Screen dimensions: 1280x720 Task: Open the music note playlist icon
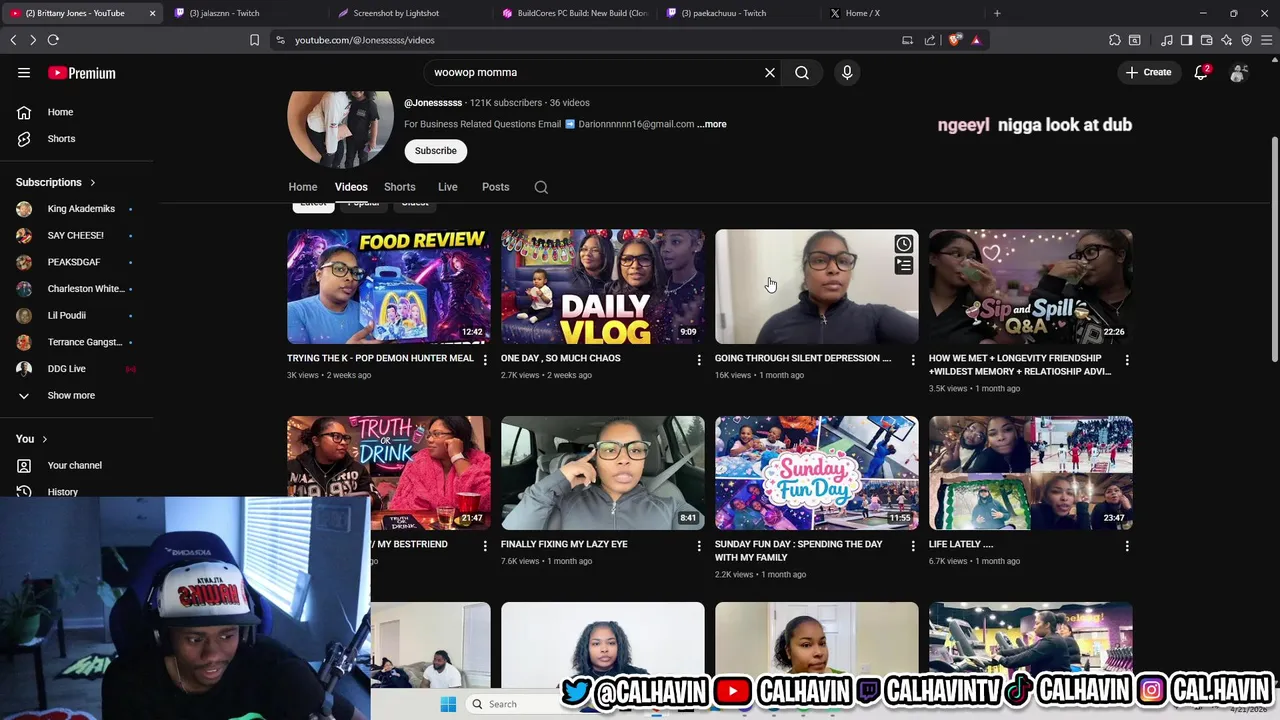tap(1167, 40)
